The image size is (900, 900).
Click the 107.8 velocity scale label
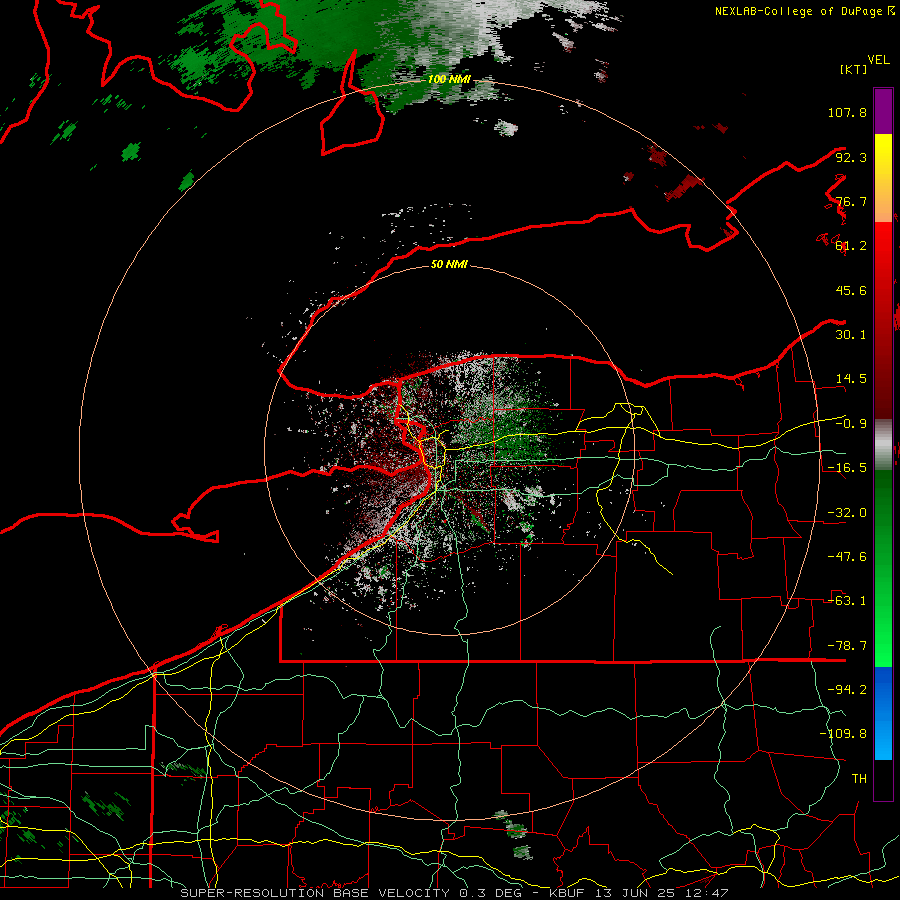(x=847, y=112)
